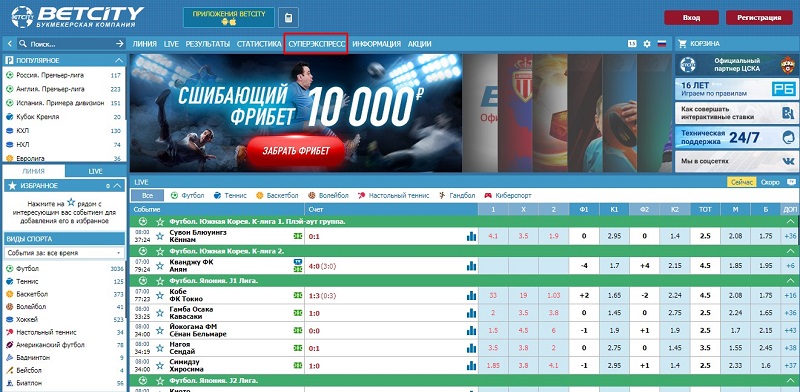
Task: Star the Нагоя vs Сендай match
Action: click(x=160, y=348)
